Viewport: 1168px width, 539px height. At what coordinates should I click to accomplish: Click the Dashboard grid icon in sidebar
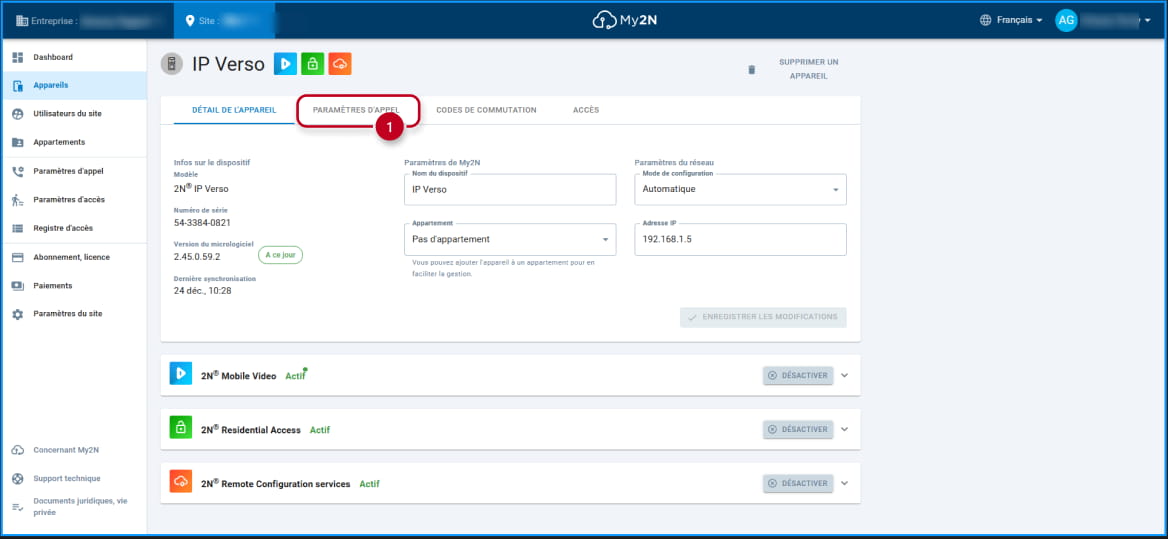18,57
